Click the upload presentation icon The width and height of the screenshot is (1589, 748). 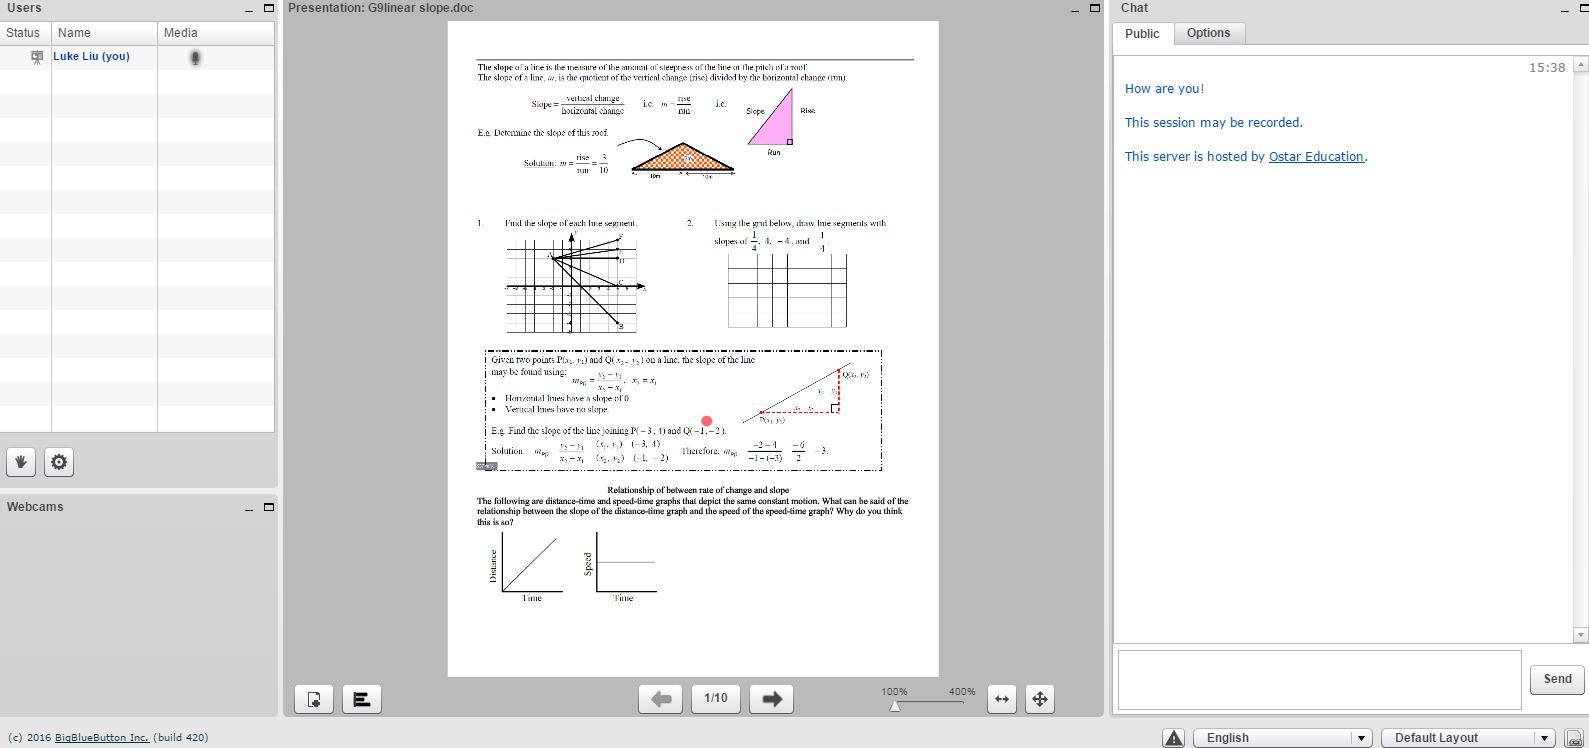(x=314, y=699)
